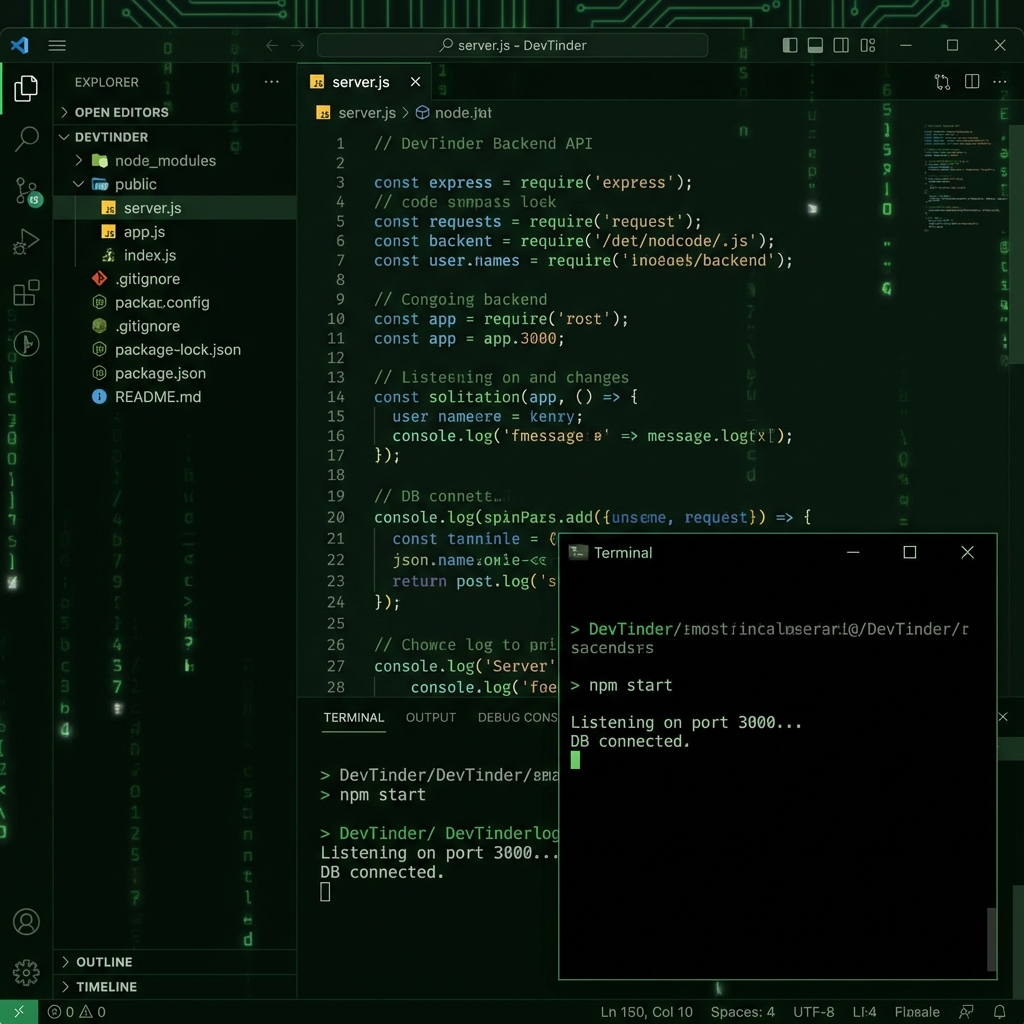Open the Extensions view icon
1024x1024 pixels.
click(x=26, y=293)
